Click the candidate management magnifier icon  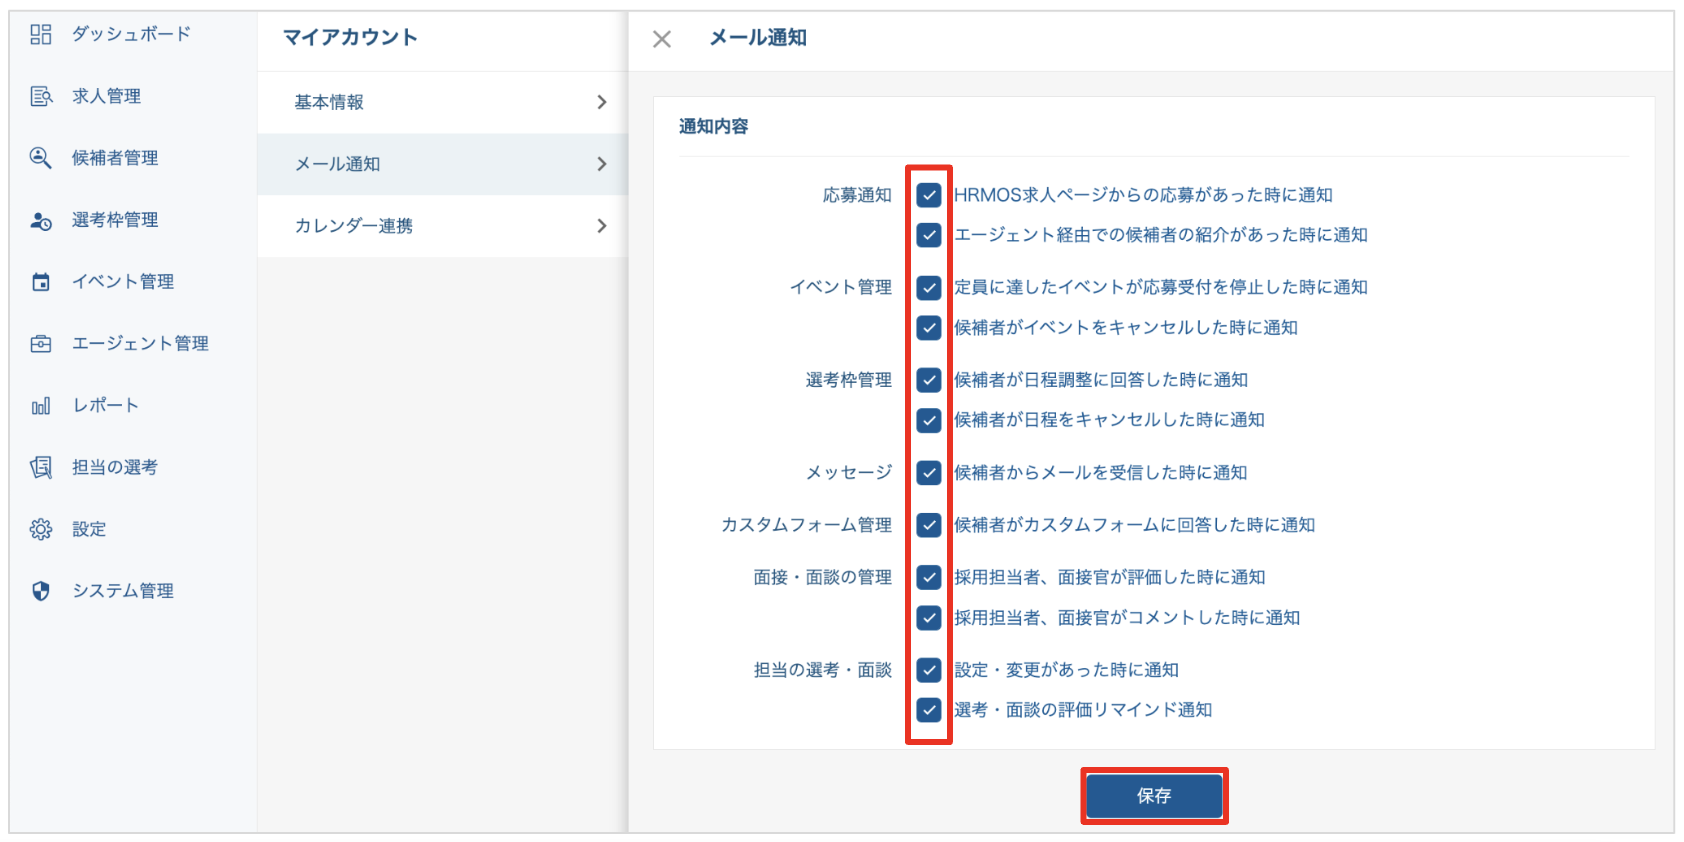tap(40, 158)
